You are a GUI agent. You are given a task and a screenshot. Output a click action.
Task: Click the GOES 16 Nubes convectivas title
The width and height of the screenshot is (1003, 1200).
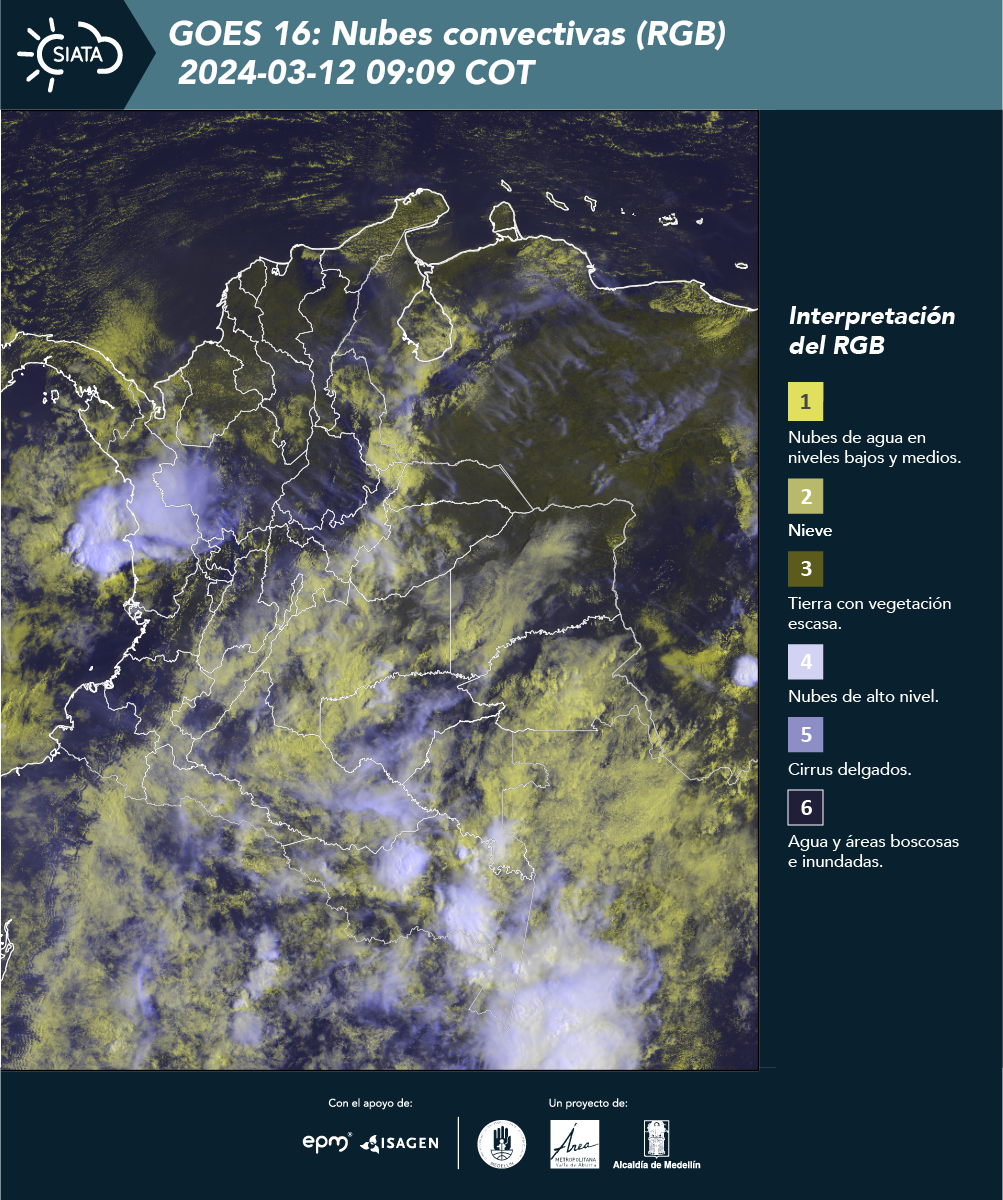pos(447,35)
